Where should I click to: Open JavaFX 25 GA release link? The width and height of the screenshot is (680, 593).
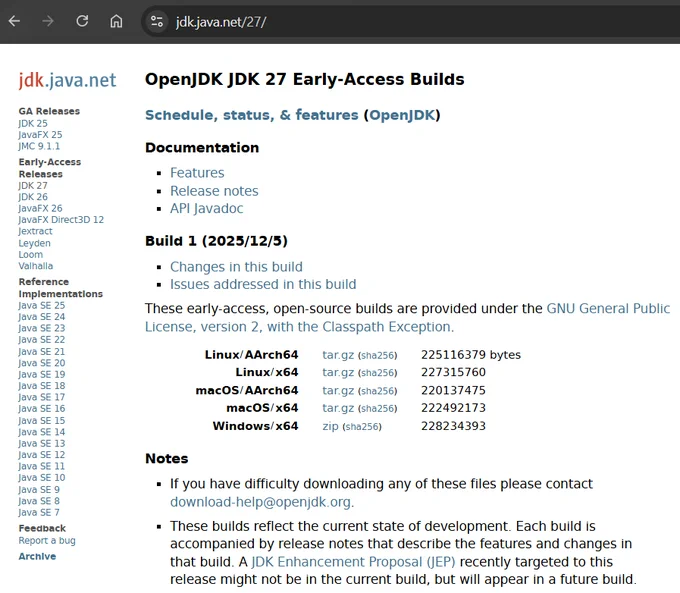pyautogui.click(x=40, y=135)
